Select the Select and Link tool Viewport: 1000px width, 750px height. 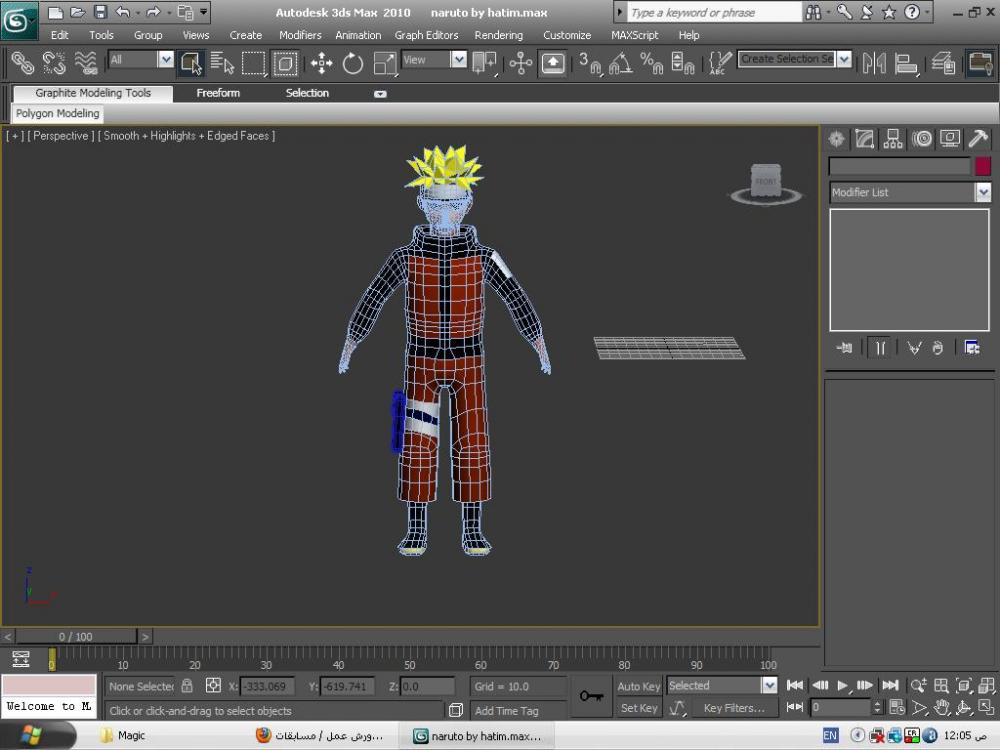[x=22, y=62]
